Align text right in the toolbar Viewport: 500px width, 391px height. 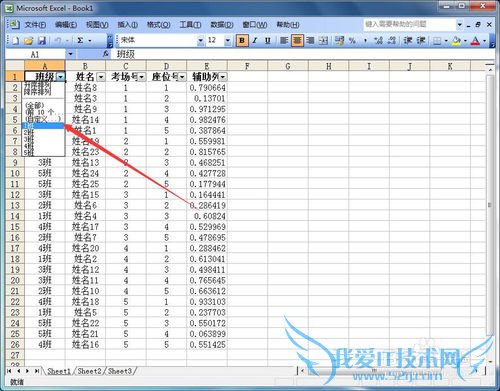[310, 41]
